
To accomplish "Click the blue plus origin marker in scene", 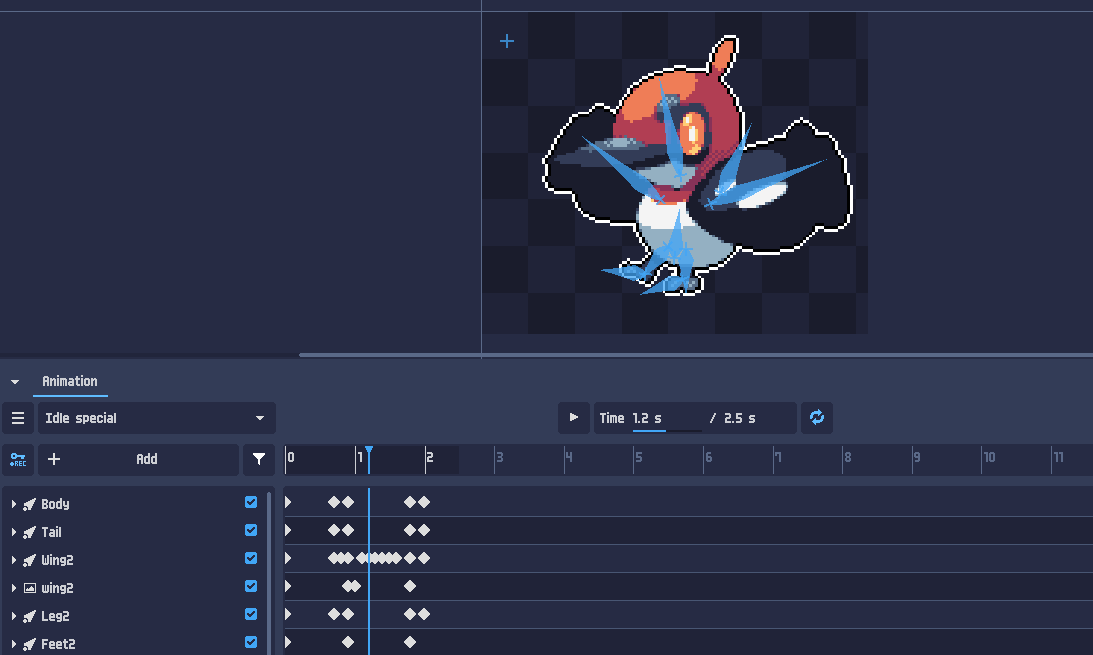I will (507, 41).
